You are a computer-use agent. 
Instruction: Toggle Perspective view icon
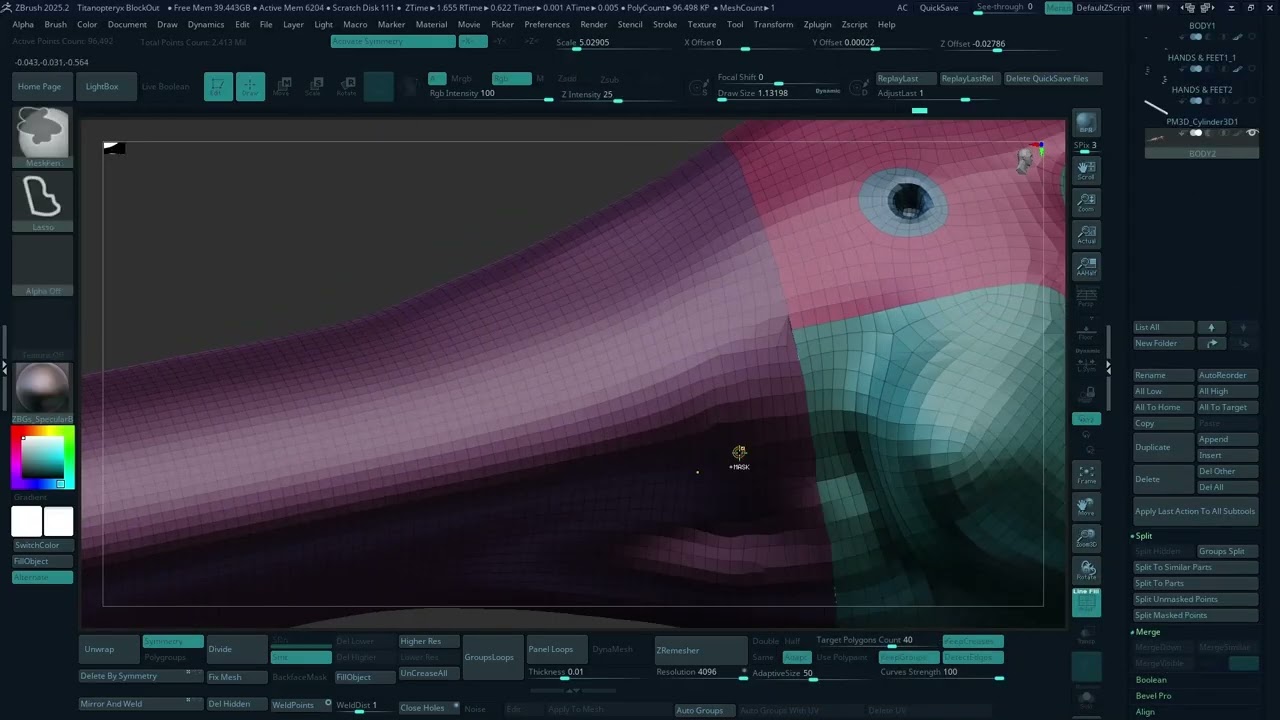click(x=1086, y=298)
